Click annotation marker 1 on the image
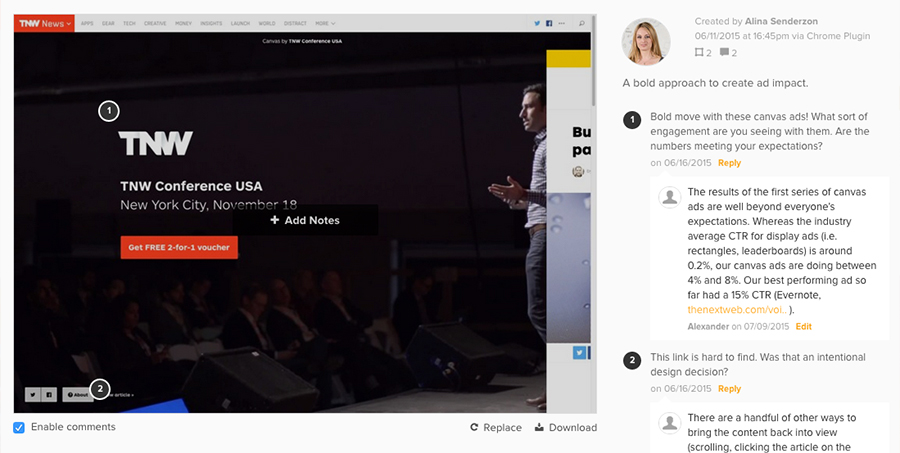900x453 pixels. [x=108, y=111]
